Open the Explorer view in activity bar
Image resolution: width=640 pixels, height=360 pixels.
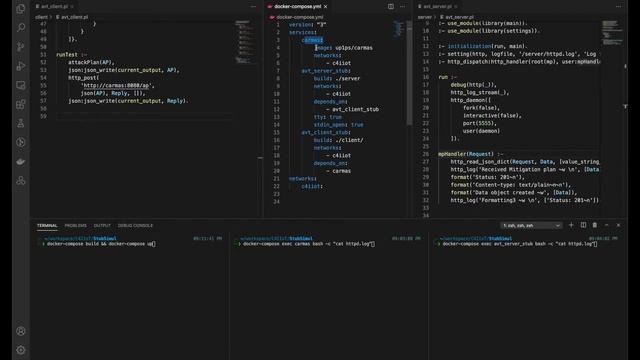[x=21, y=9]
